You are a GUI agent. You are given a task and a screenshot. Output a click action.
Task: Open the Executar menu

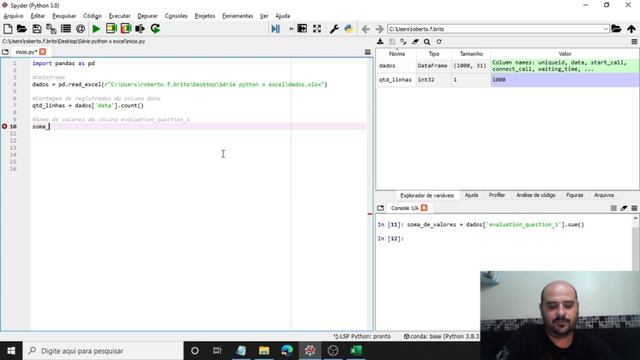point(119,16)
